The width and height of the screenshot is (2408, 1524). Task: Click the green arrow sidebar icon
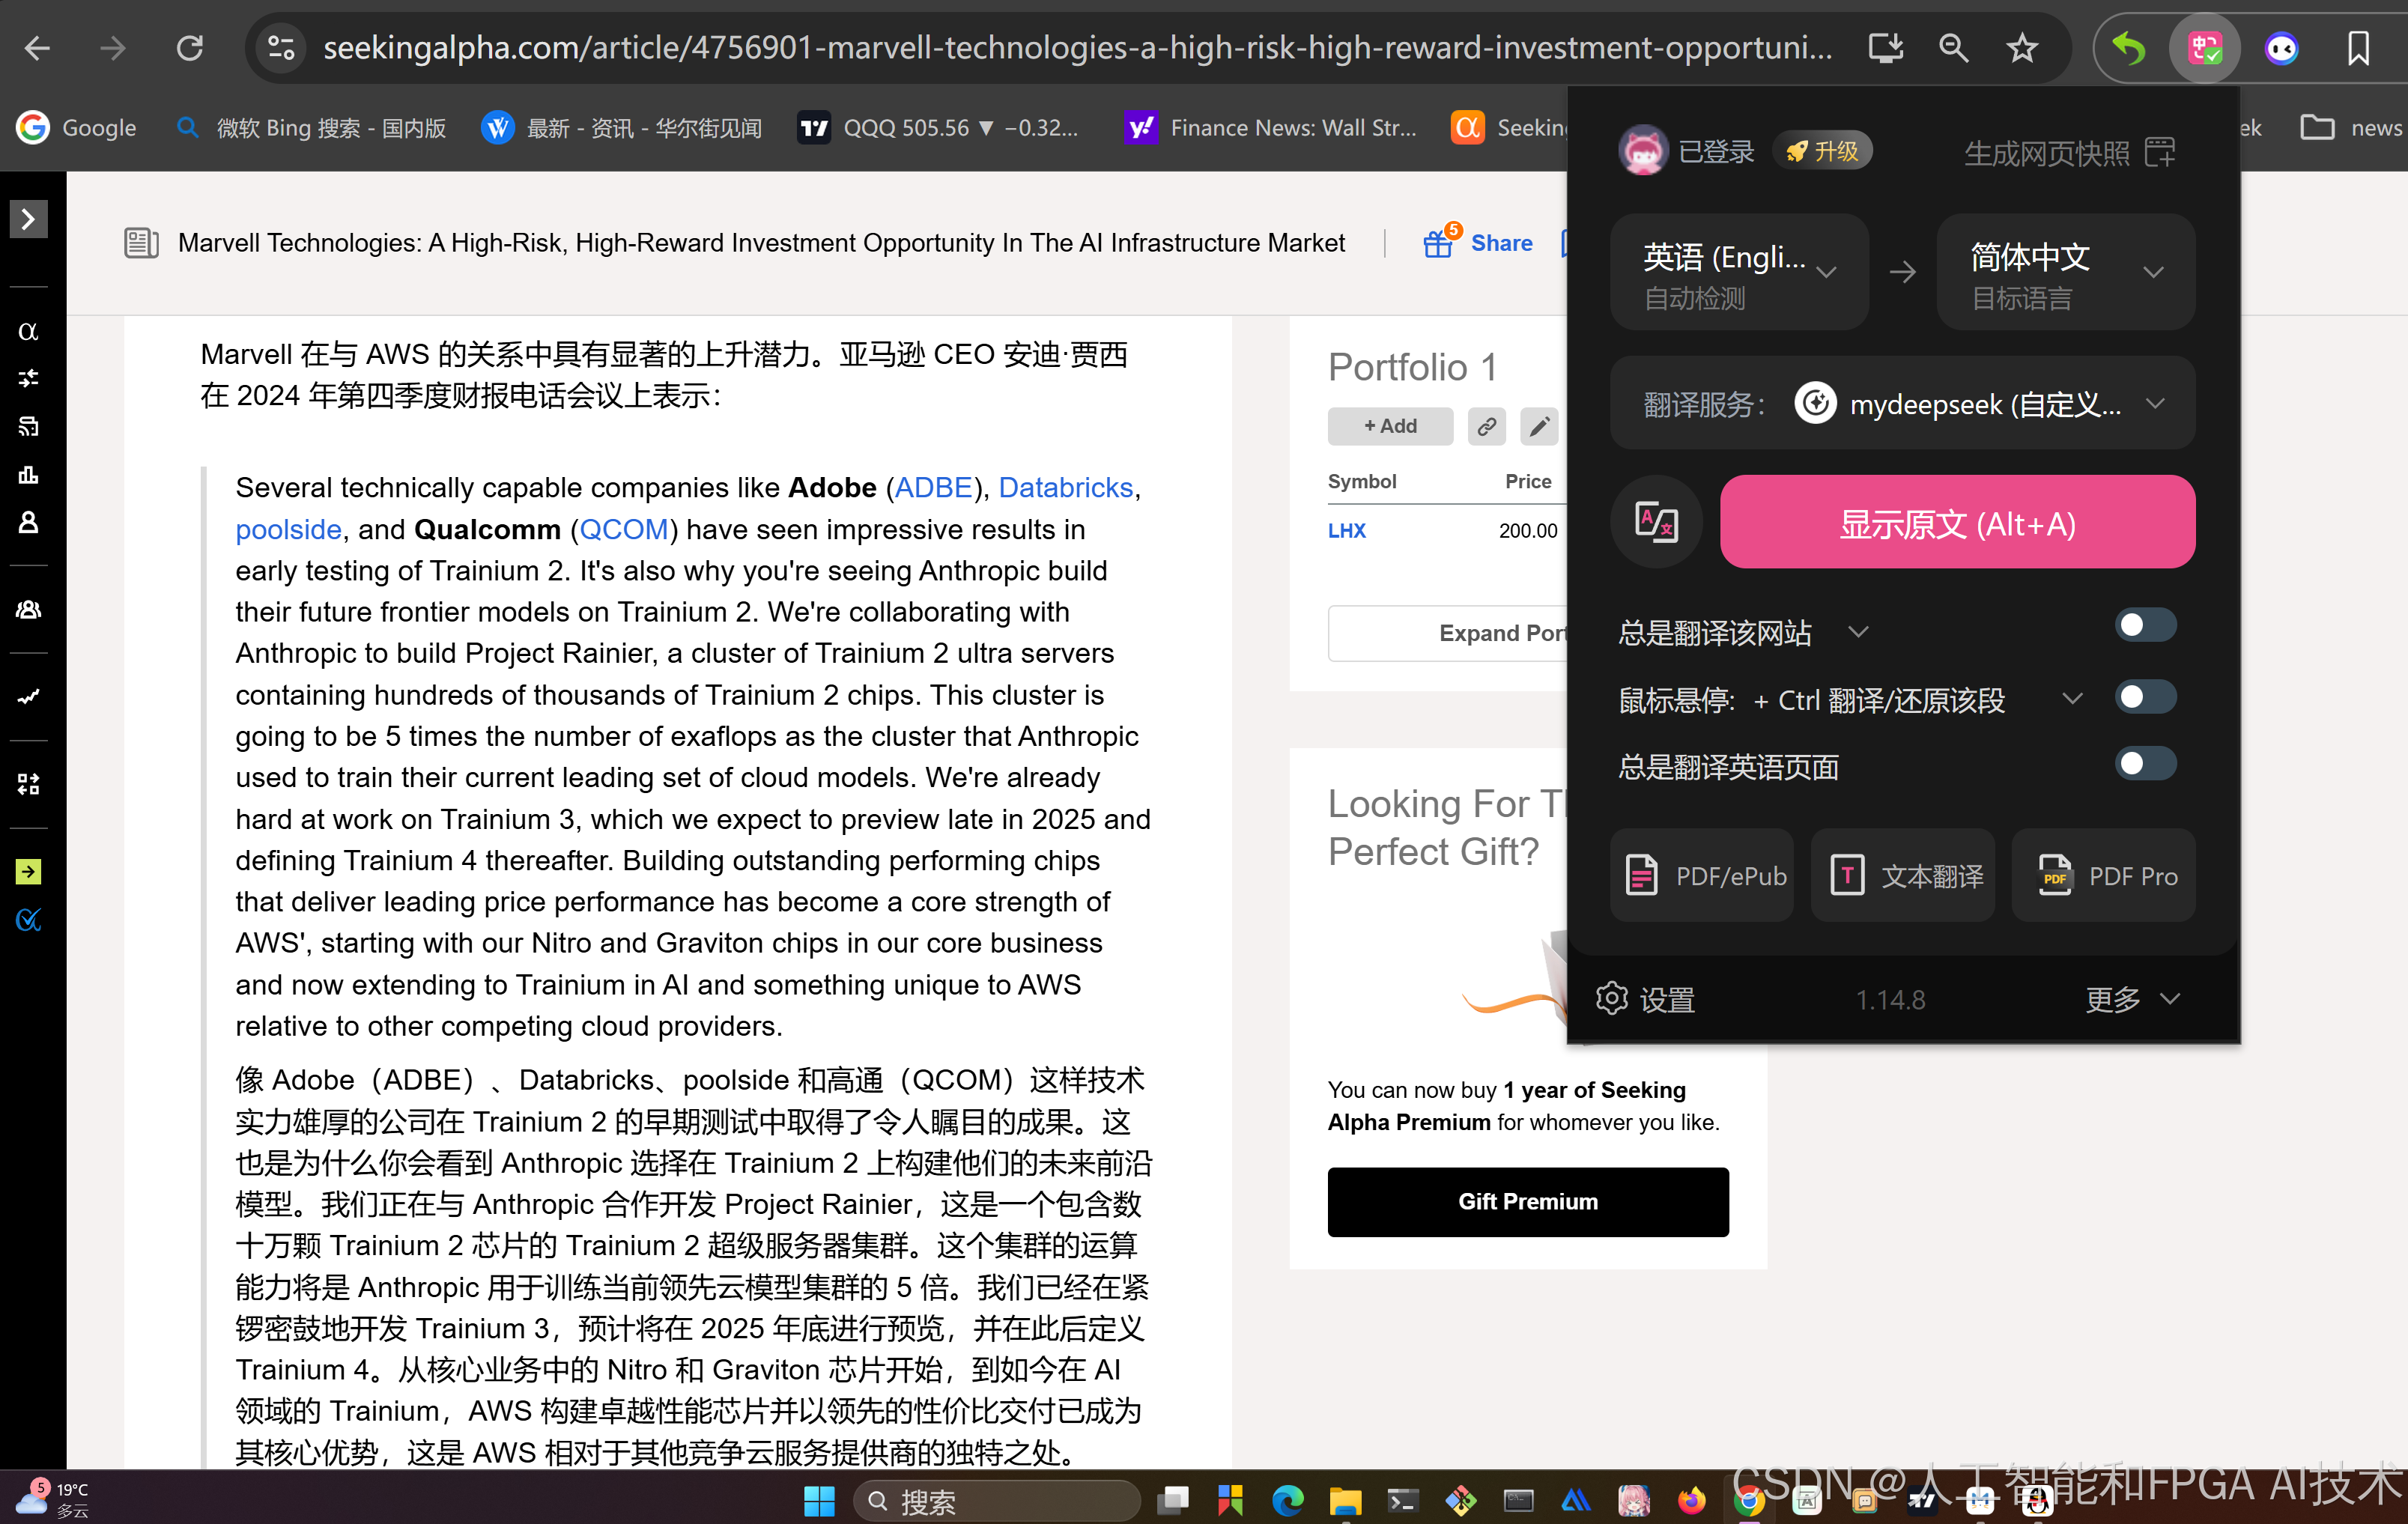tap(28, 871)
